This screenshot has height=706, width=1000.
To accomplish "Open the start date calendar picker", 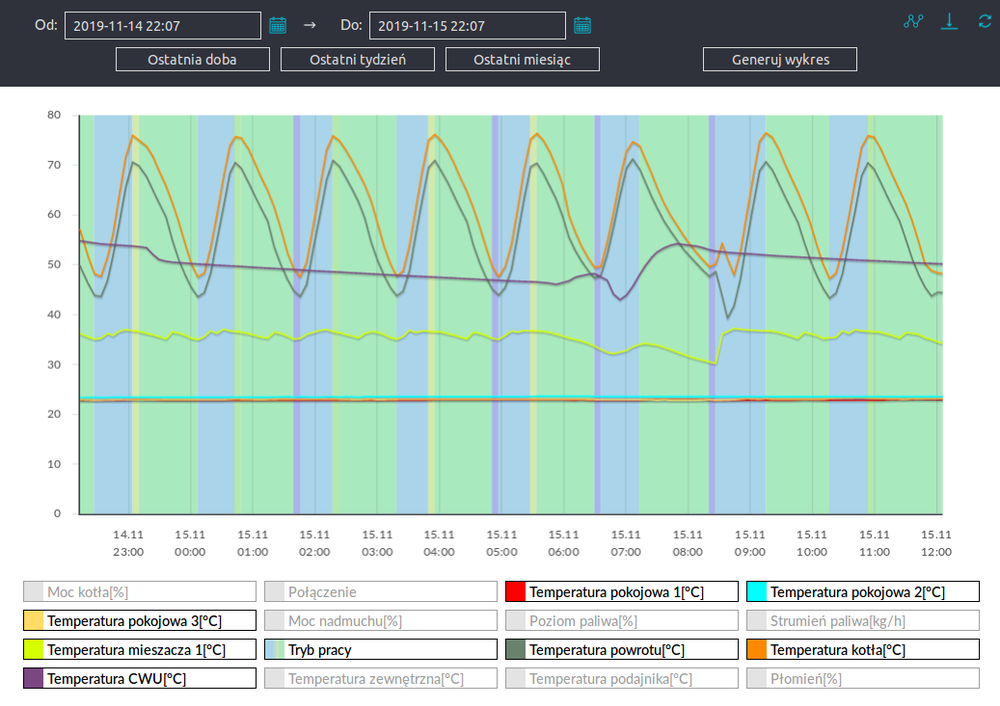I will tap(278, 25).
